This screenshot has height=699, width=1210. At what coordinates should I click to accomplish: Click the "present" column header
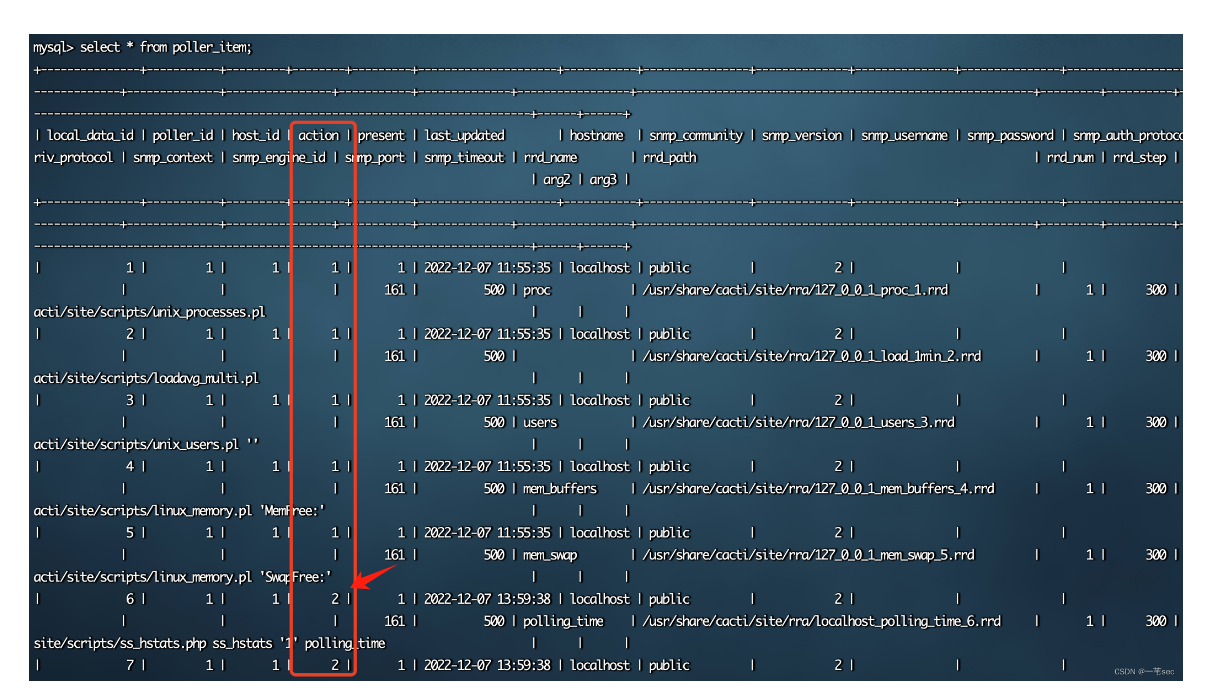click(381, 135)
